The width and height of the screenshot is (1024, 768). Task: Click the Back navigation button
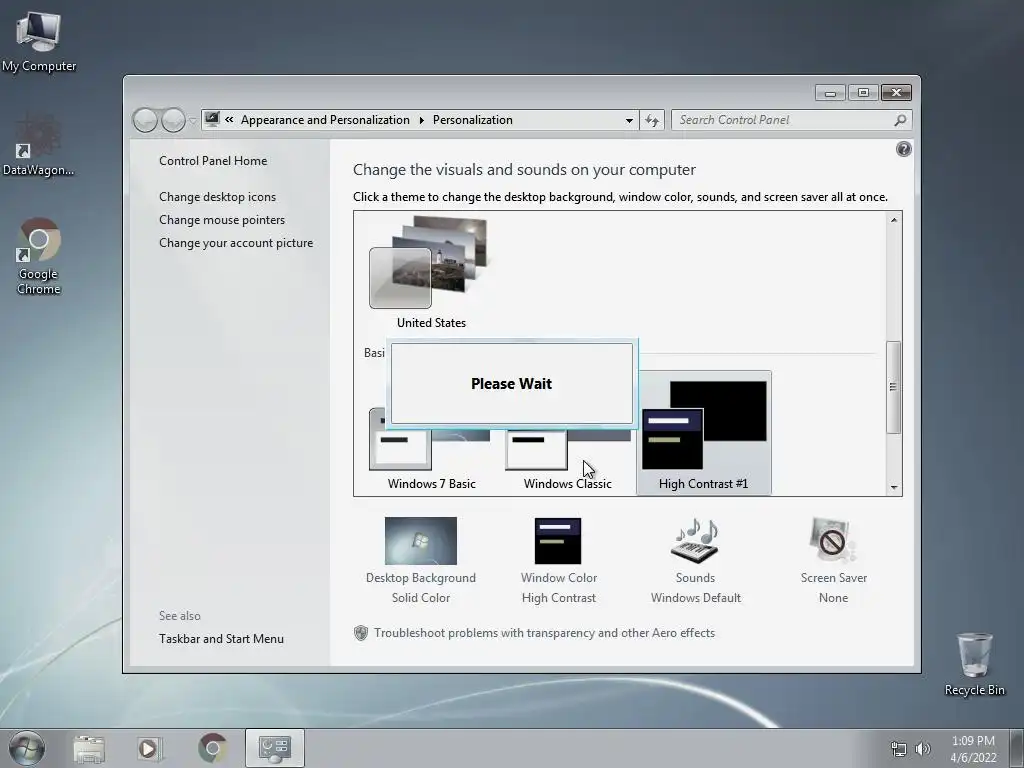(x=145, y=120)
